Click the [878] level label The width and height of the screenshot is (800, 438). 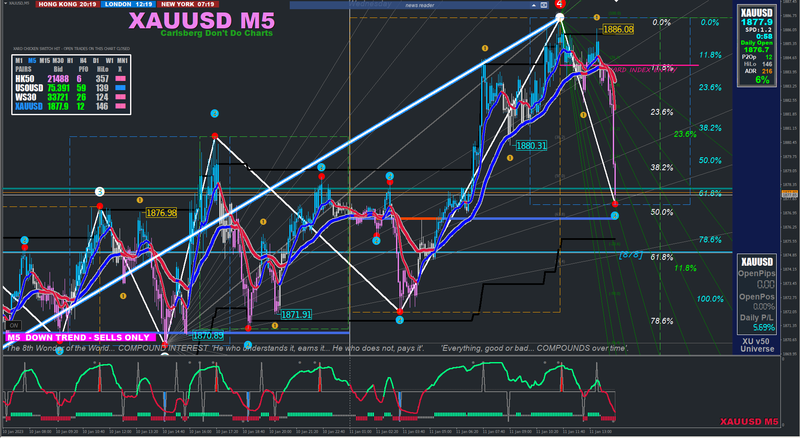pyautogui.click(x=630, y=255)
